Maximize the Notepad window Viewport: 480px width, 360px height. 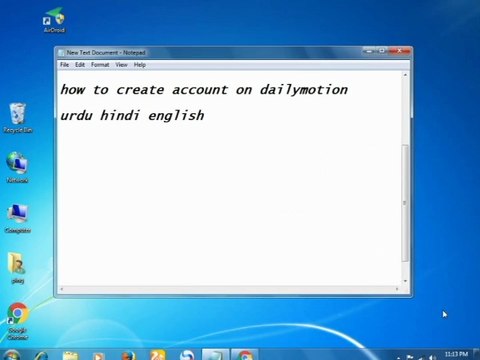tap(382, 51)
